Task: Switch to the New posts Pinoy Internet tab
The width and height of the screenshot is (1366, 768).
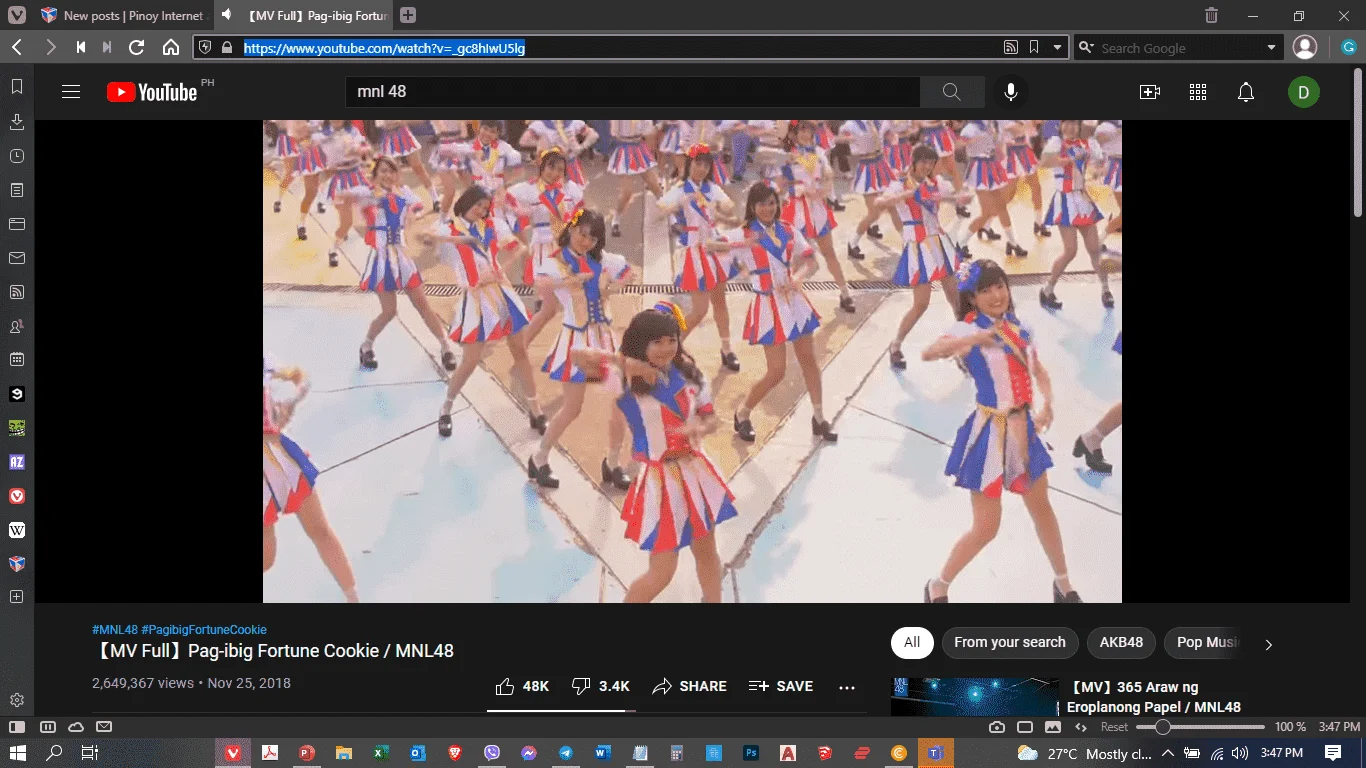Action: point(123,15)
